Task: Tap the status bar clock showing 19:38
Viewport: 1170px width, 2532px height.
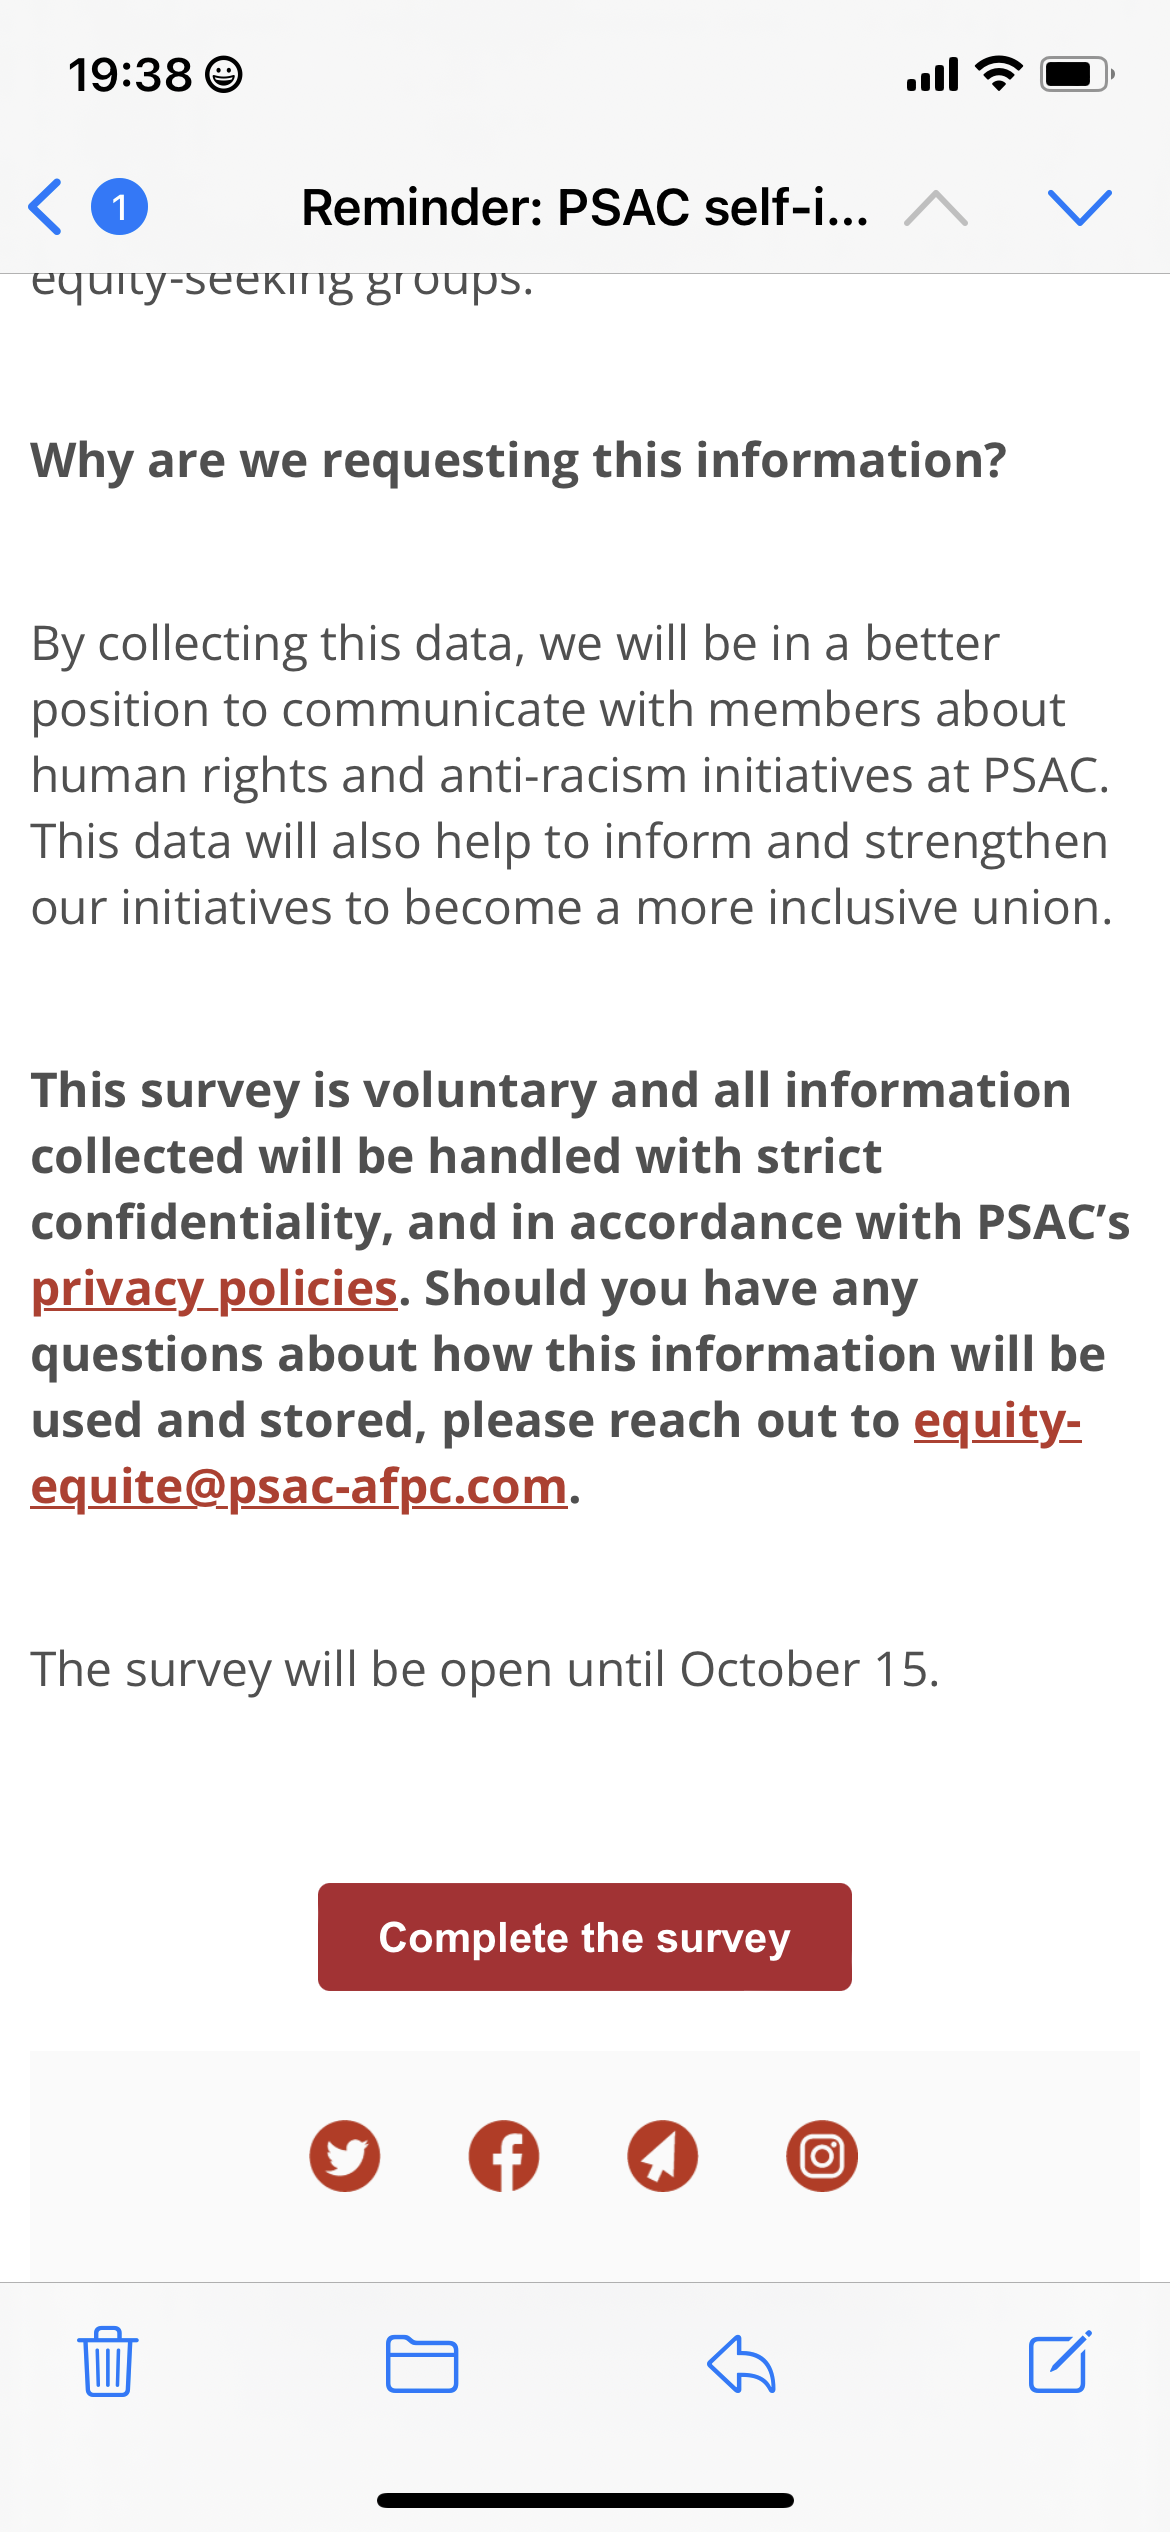Action: [130, 75]
